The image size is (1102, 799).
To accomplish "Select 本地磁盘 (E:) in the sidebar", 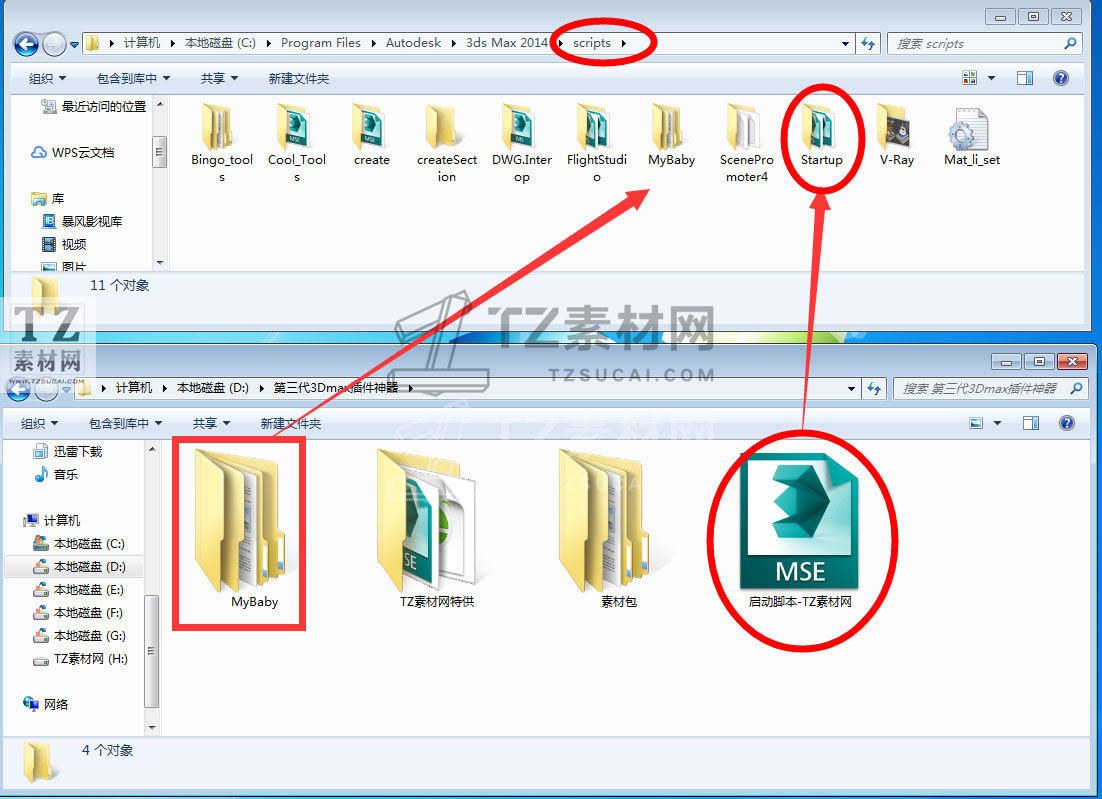I will 79,590.
